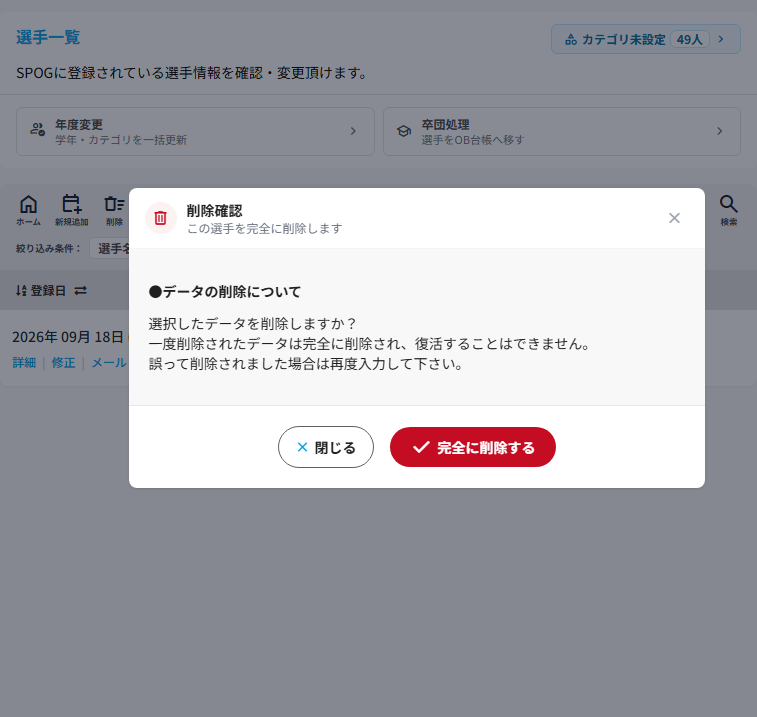Click the 絞り込み条件 filter field

pos(110,249)
